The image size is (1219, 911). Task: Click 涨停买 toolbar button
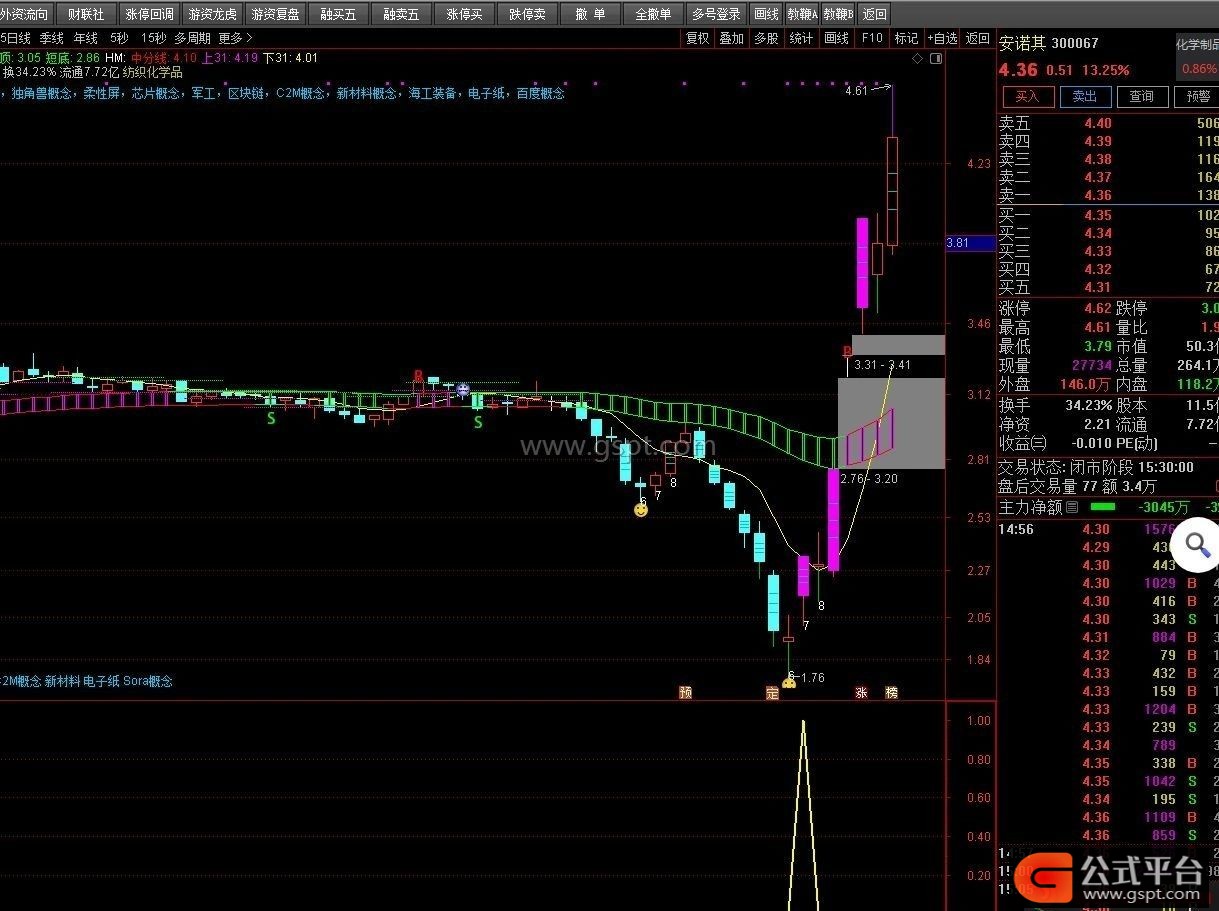point(465,14)
